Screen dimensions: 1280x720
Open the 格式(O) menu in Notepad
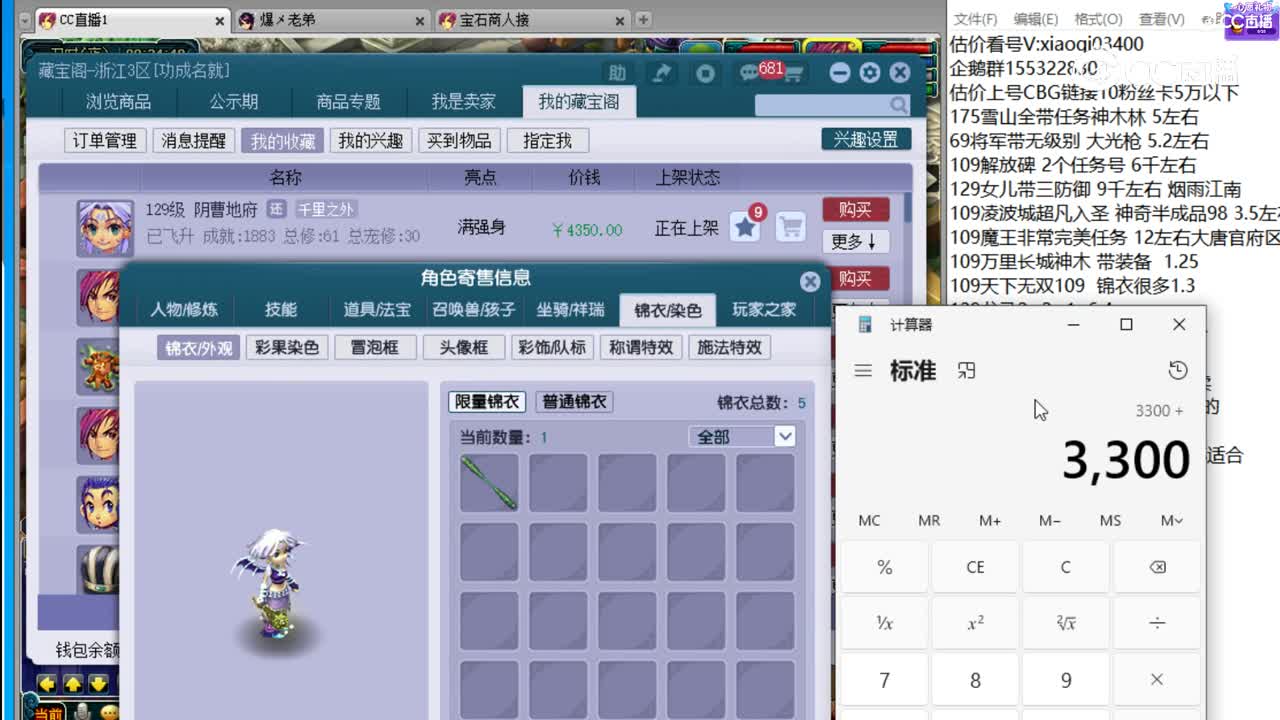point(1096,19)
